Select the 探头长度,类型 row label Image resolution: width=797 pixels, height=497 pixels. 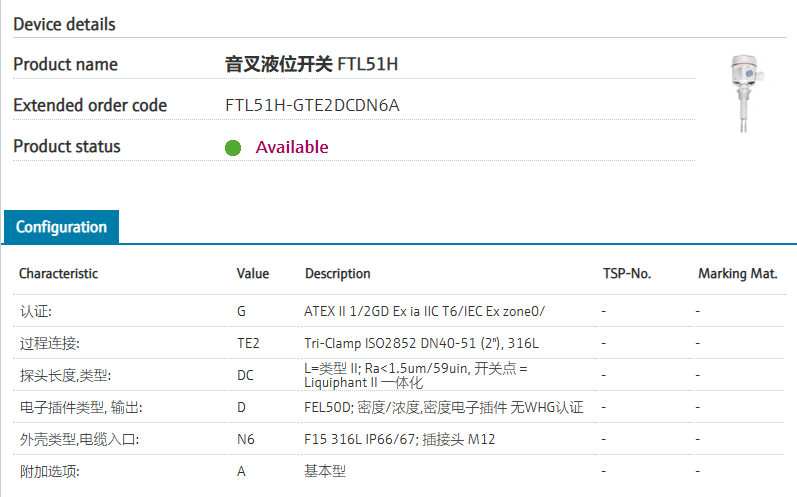click(x=65, y=375)
